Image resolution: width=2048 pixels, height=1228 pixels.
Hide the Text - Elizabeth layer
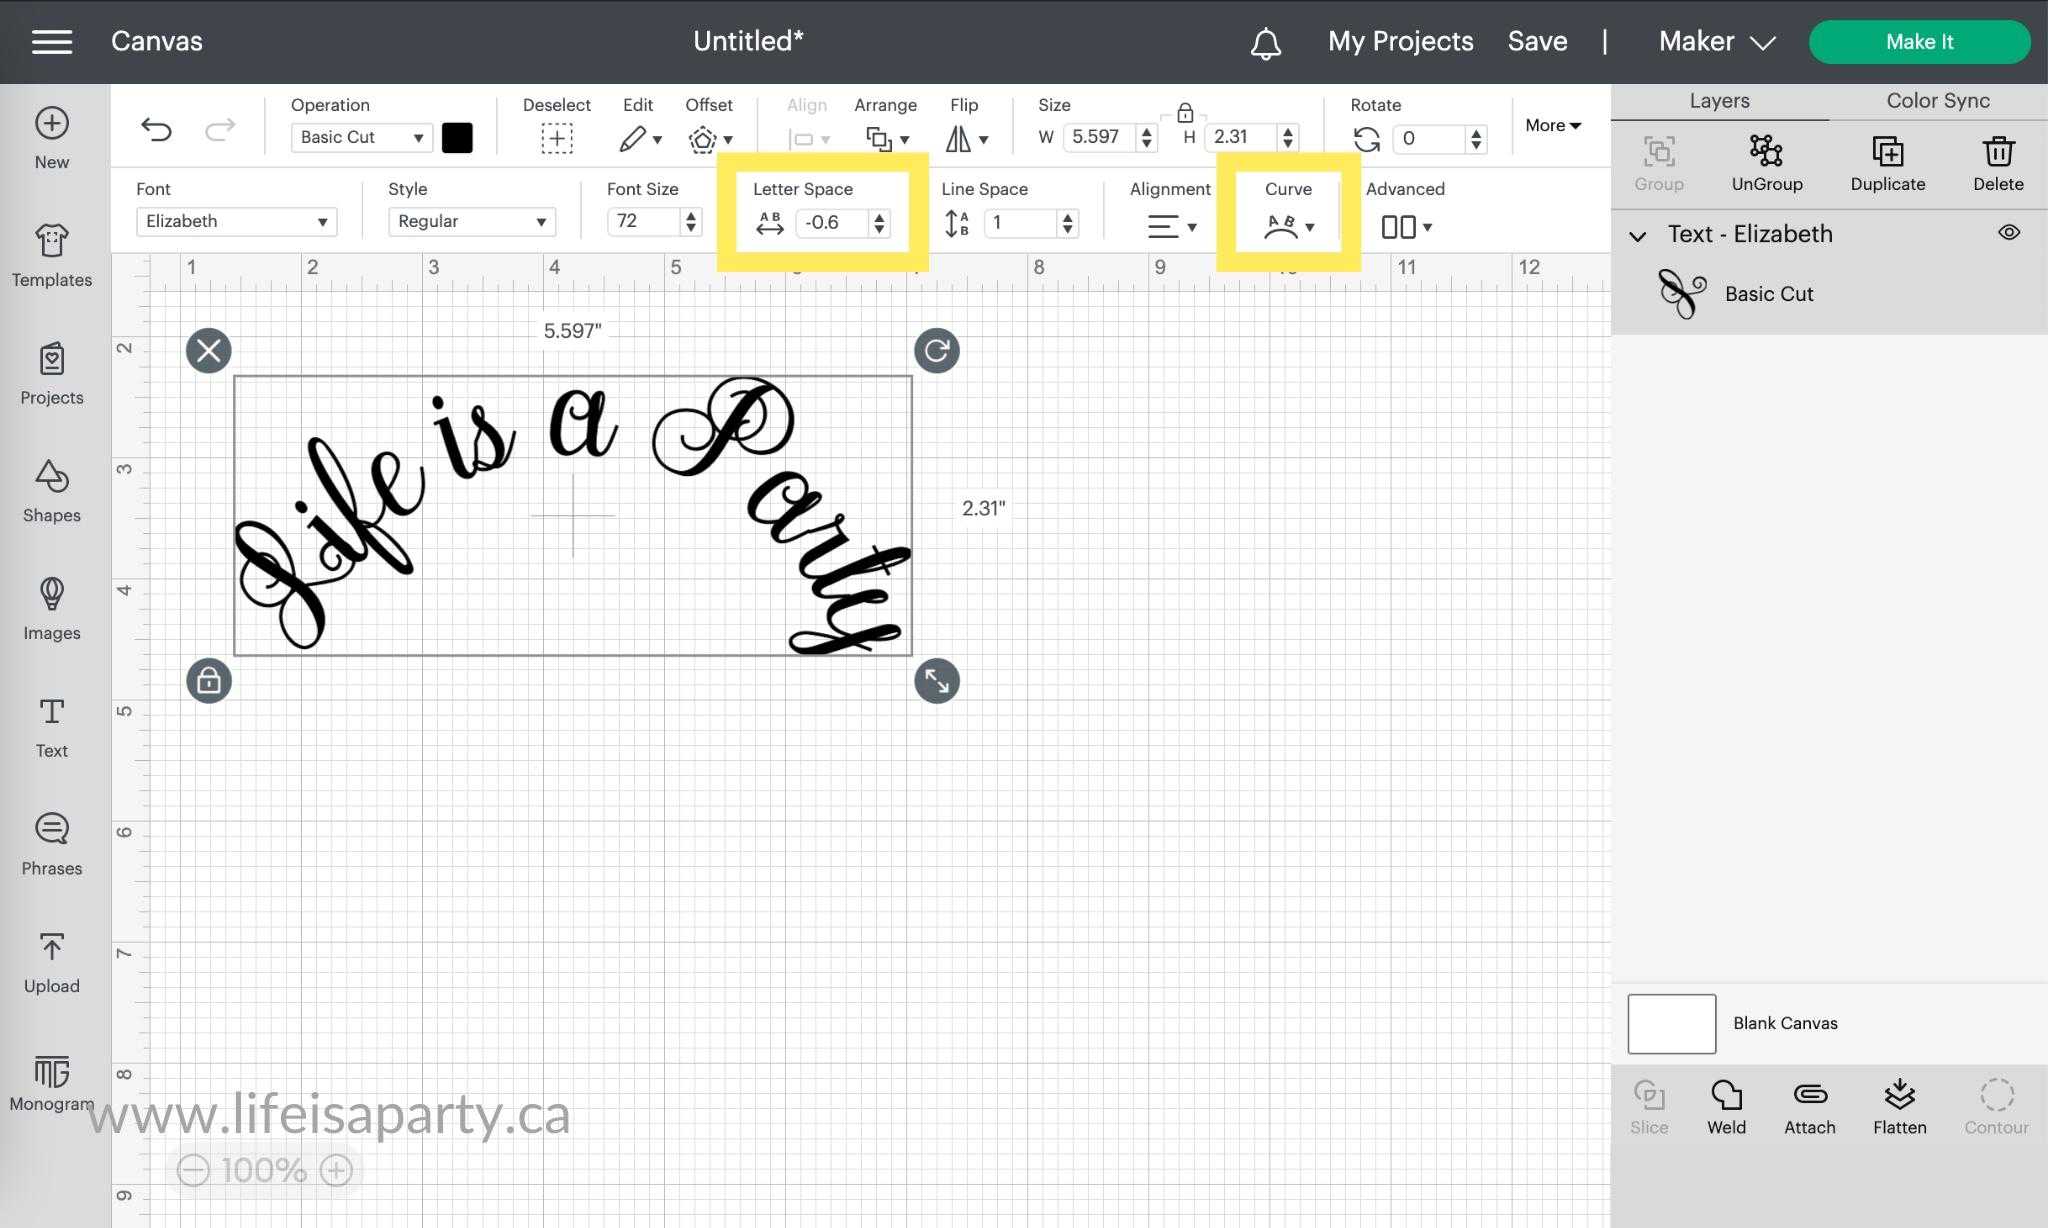click(2008, 233)
